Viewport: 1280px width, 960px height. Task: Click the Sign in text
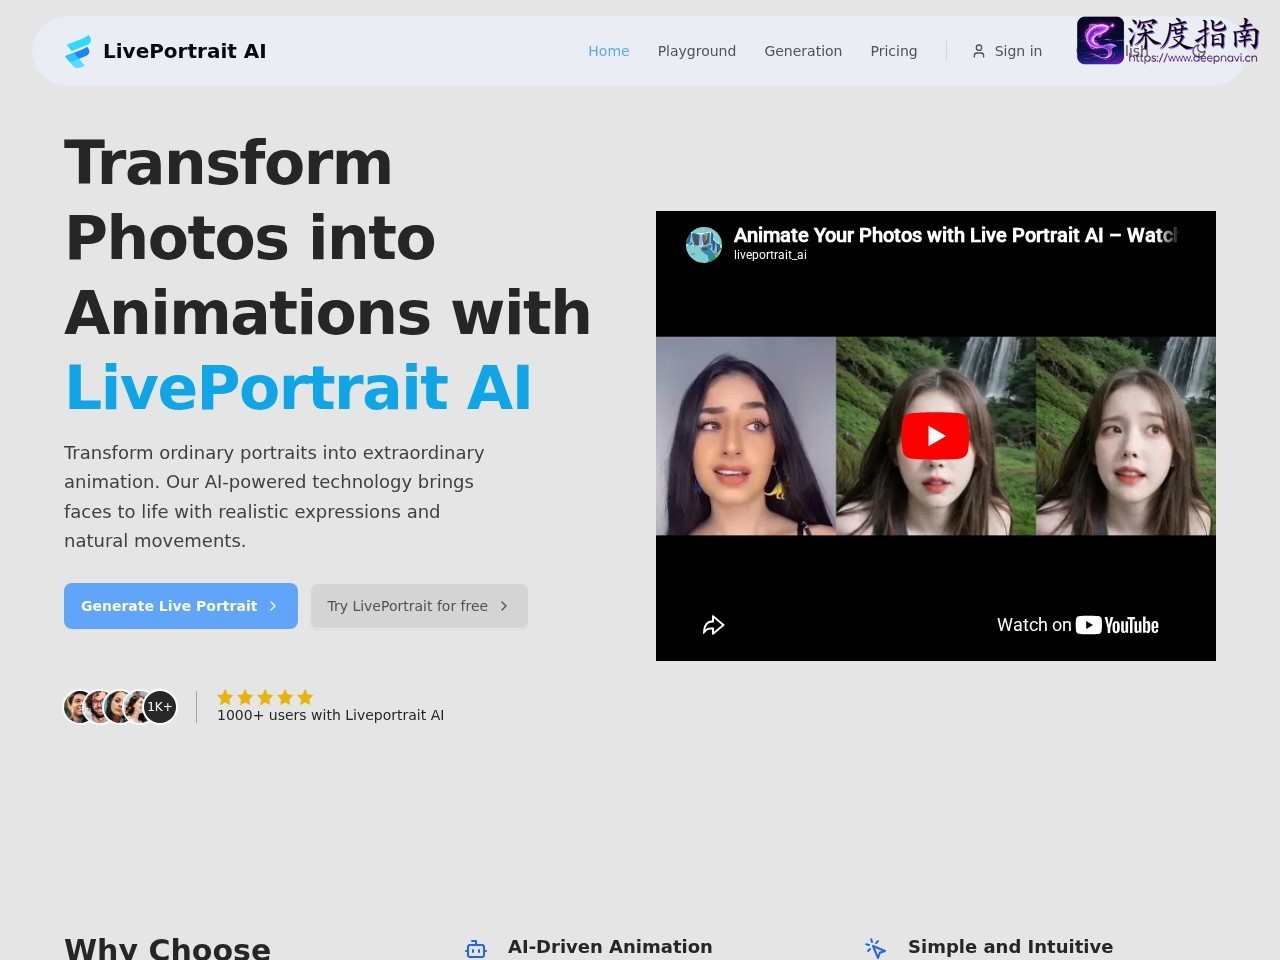point(1018,51)
